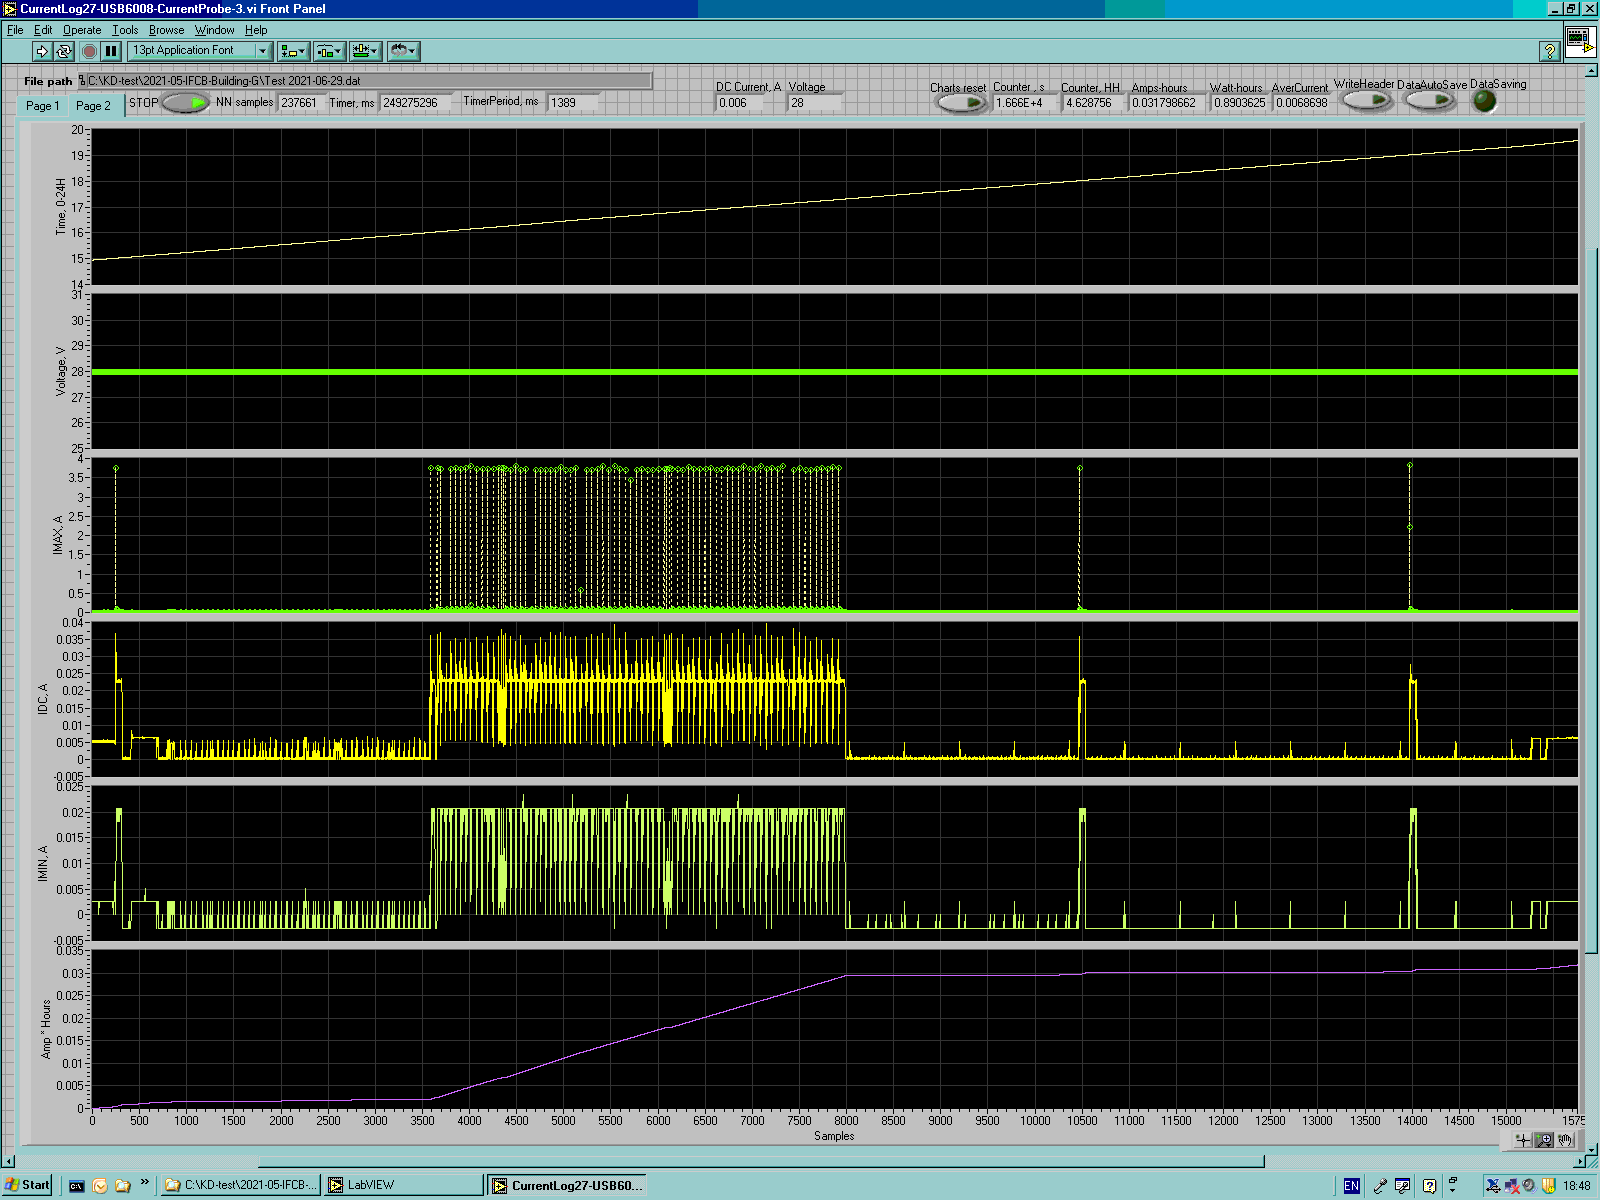Click the file path input field
Viewport: 1600px width, 1200px height.
tap(369, 80)
